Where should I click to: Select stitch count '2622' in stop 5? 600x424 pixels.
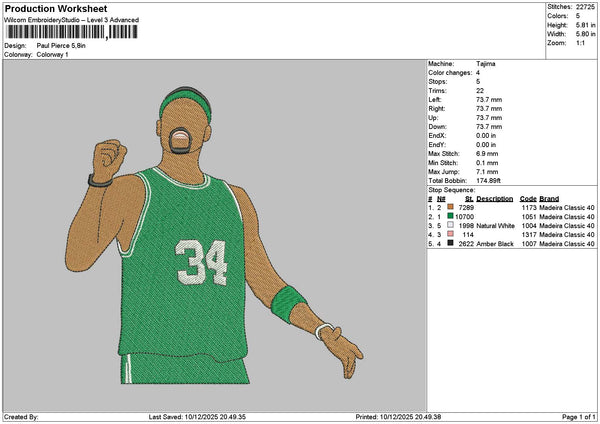point(466,244)
